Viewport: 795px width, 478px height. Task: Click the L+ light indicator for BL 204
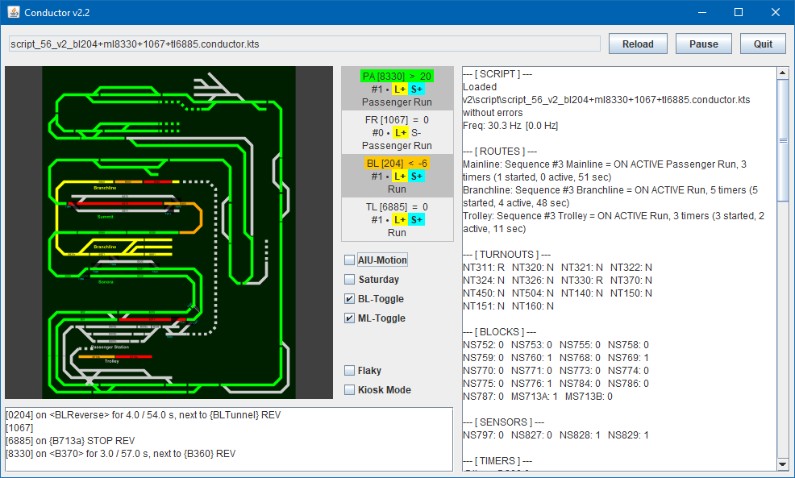coord(399,175)
